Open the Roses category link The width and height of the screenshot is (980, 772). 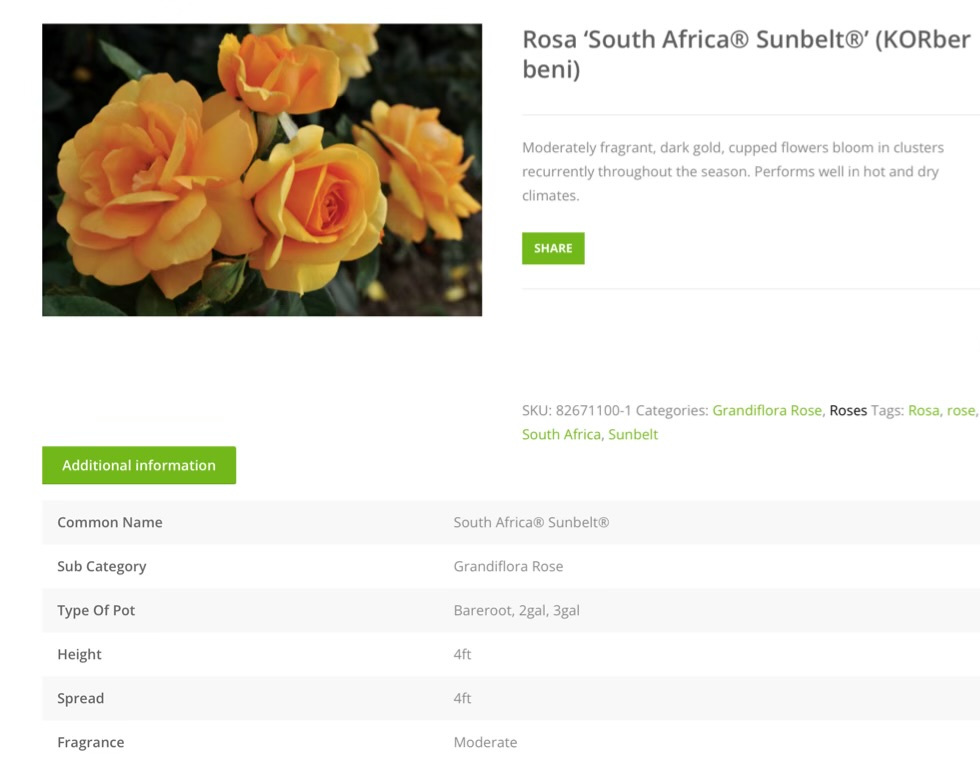[x=848, y=411]
